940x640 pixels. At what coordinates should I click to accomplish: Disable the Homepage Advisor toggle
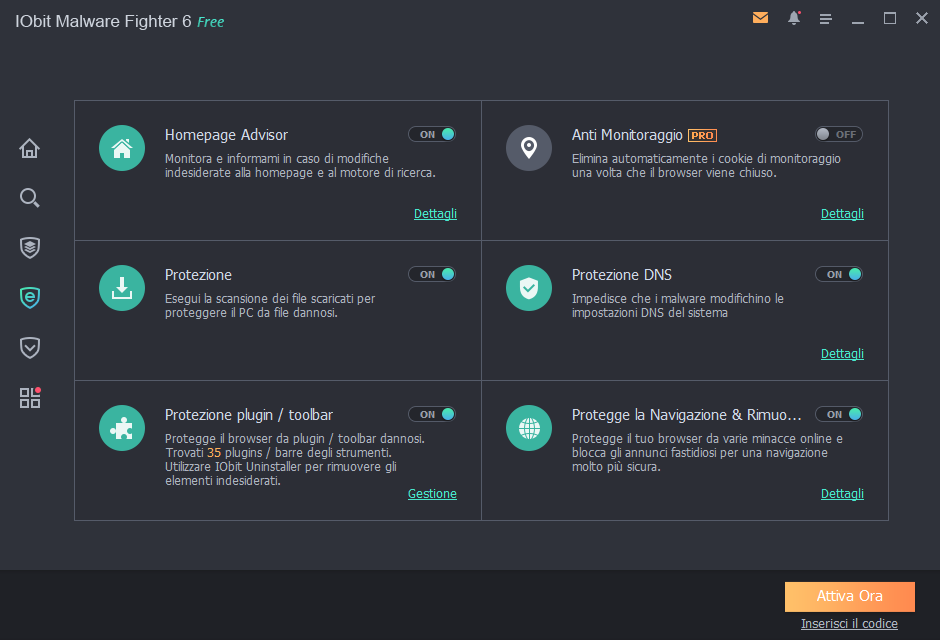pos(432,134)
